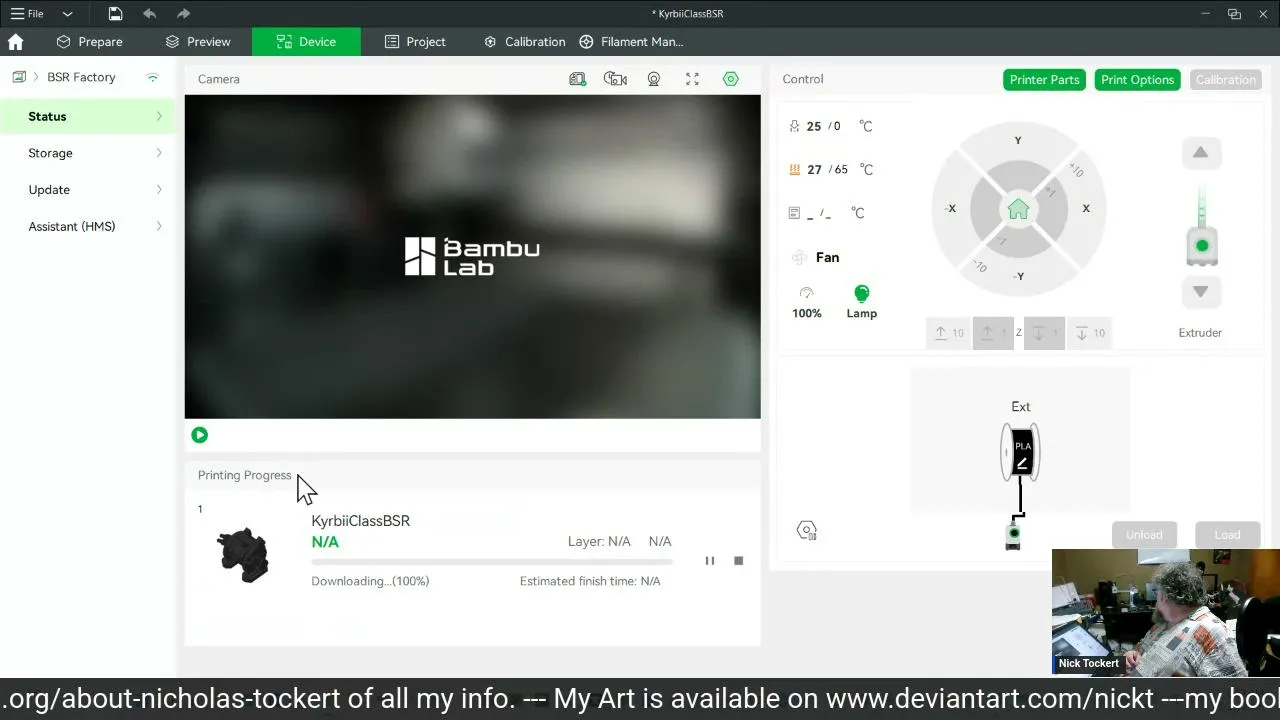Image resolution: width=1280 pixels, height=720 pixels.
Task: Click the 'Estimated finish time: N/A' text
Action: 590,581
